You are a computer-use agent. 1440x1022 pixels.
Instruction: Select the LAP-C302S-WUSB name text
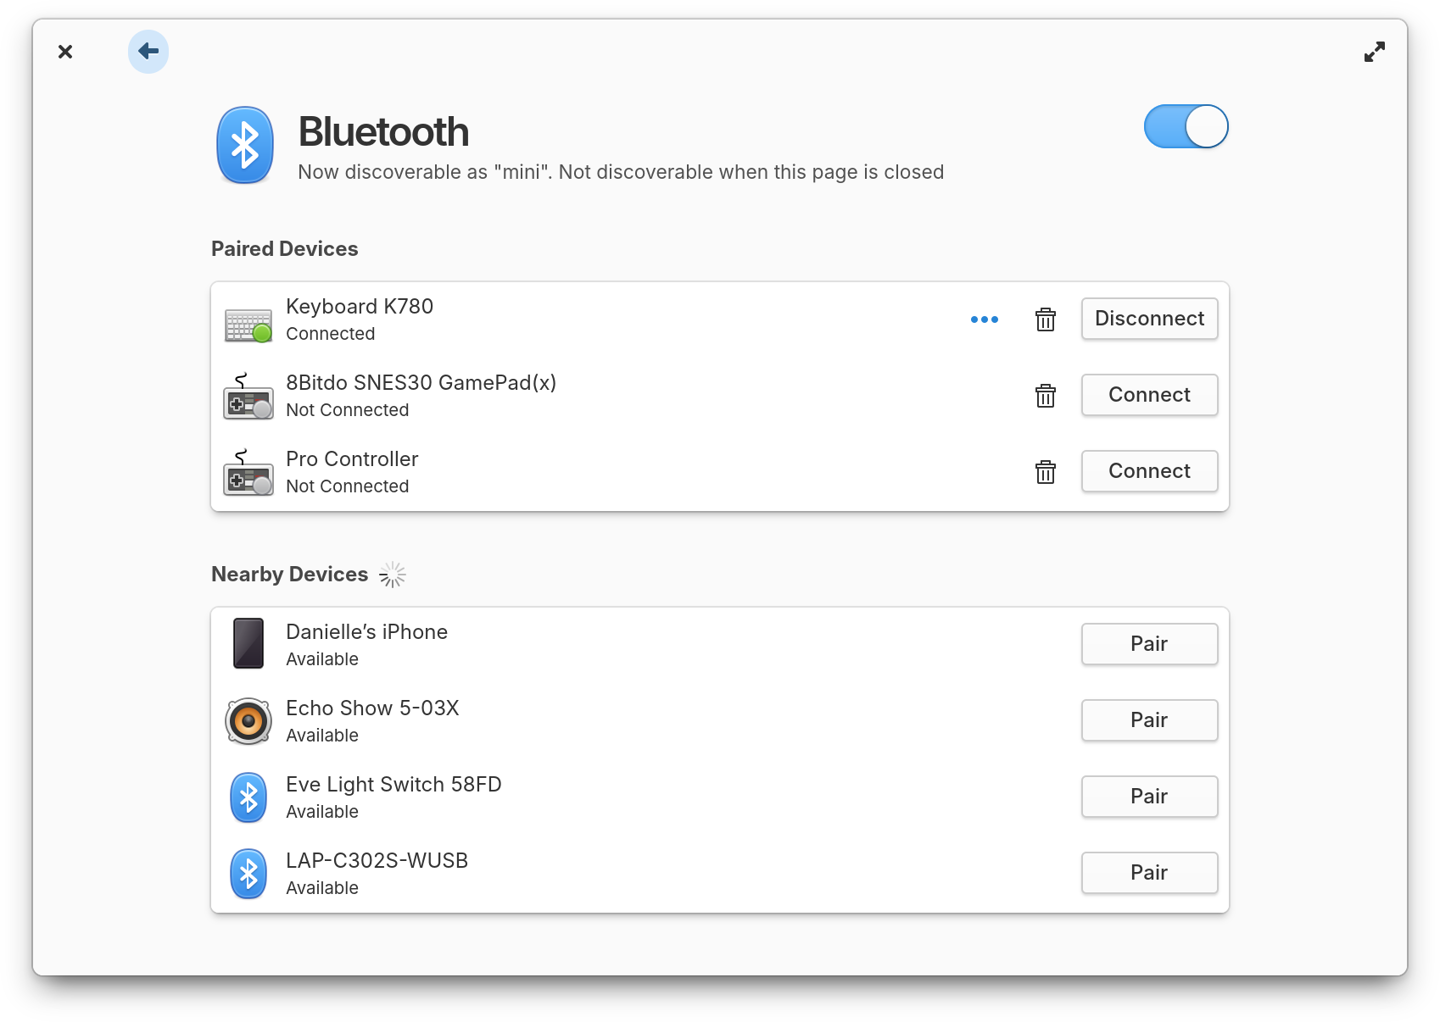point(377,861)
